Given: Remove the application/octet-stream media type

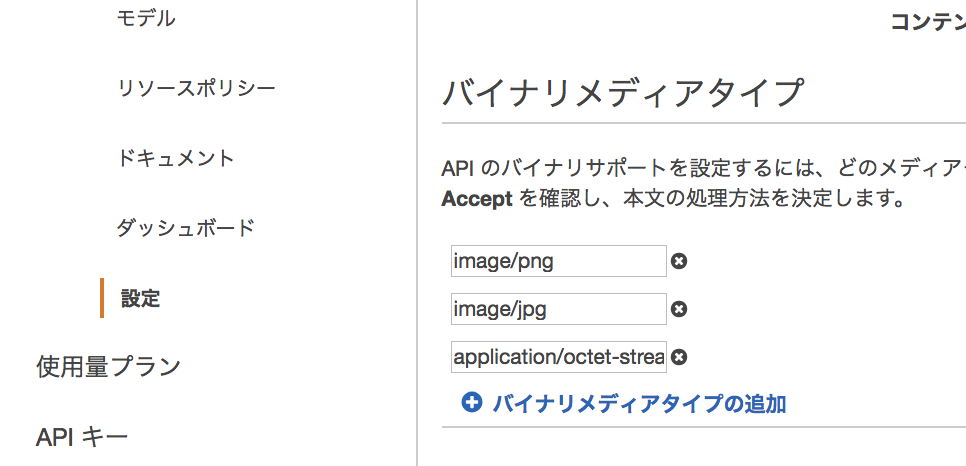Looking at the screenshot, I should (679, 357).
